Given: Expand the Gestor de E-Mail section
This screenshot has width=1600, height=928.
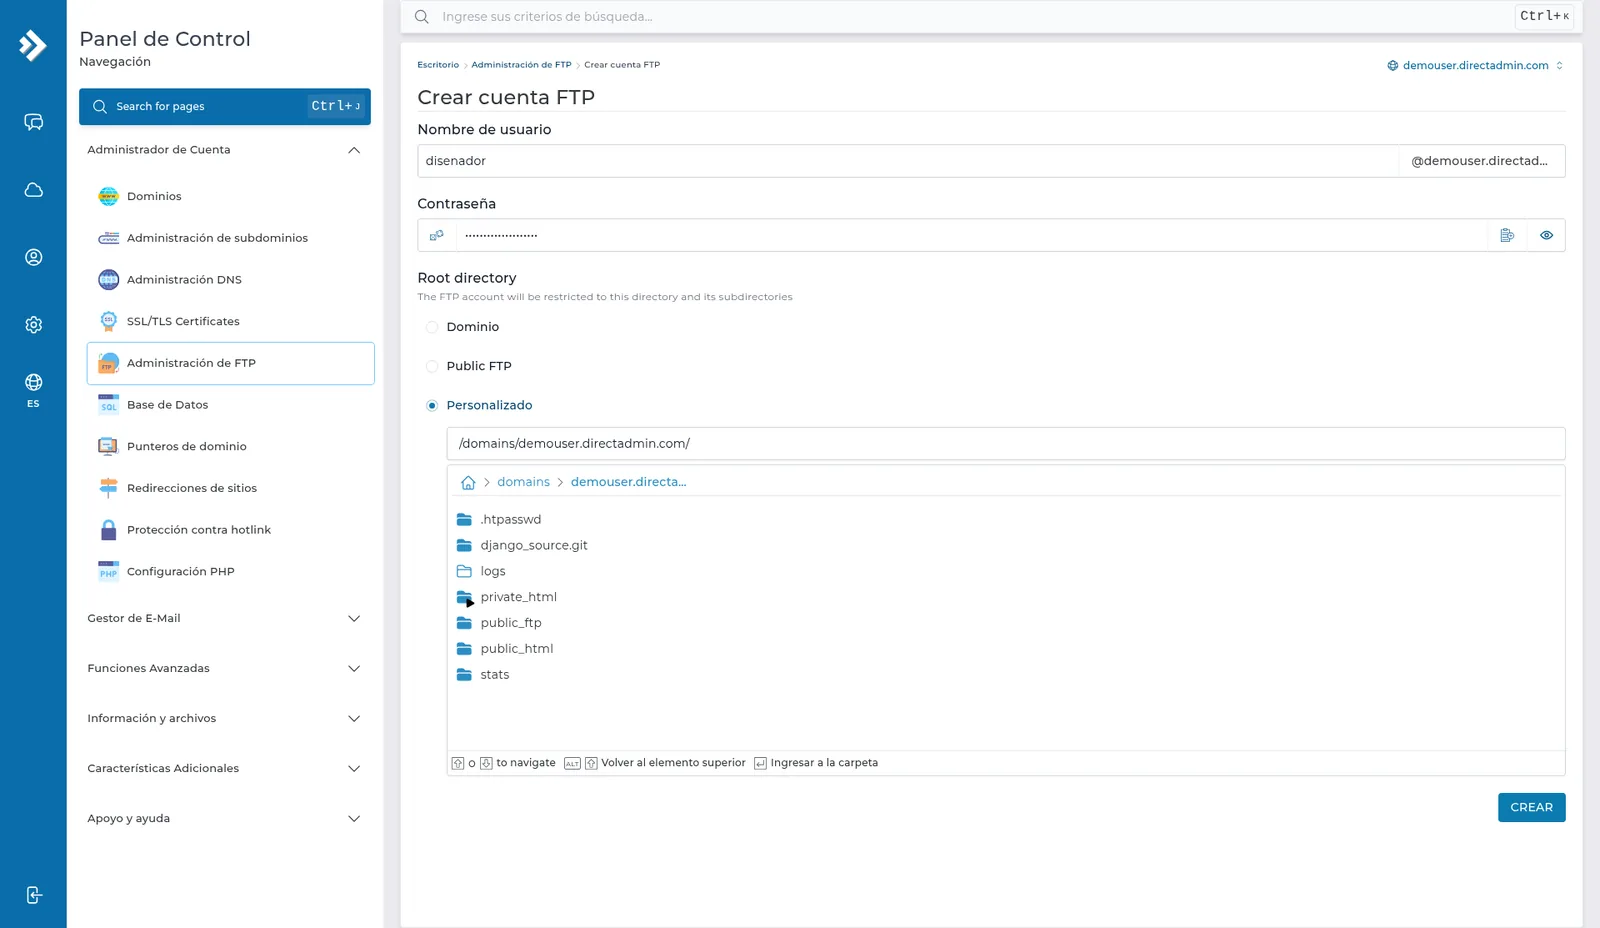Looking at the screenshot, I should pos(225,618).
